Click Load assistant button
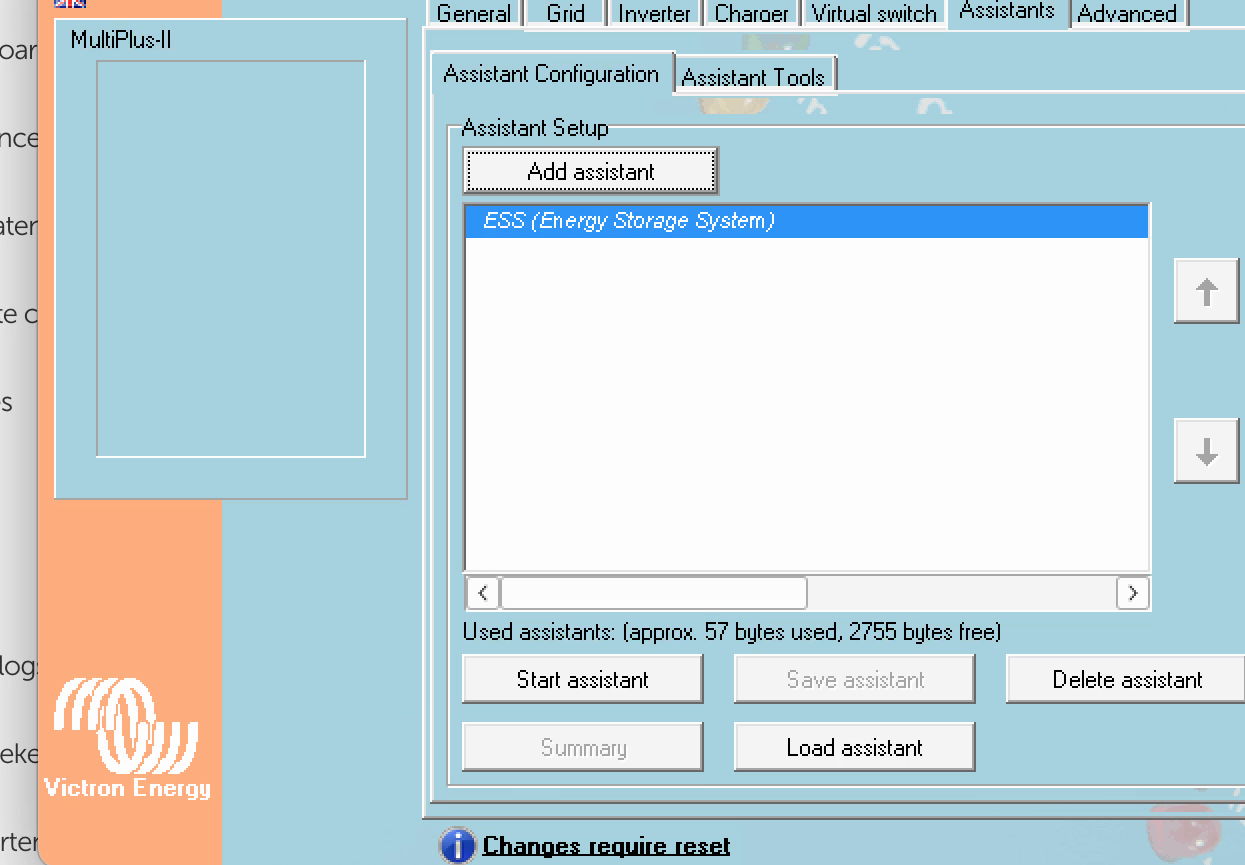Screen dimensions: 1245x865 click(x=855, y=748)
